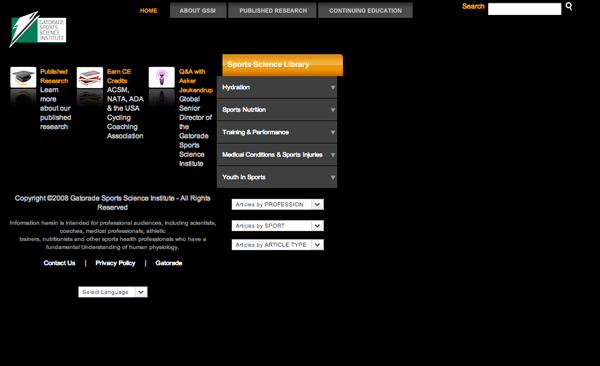The height and width of the screenshot is (366, 600).
Task: Open the Select Language dropdown
Action: (x=113, y=292)
